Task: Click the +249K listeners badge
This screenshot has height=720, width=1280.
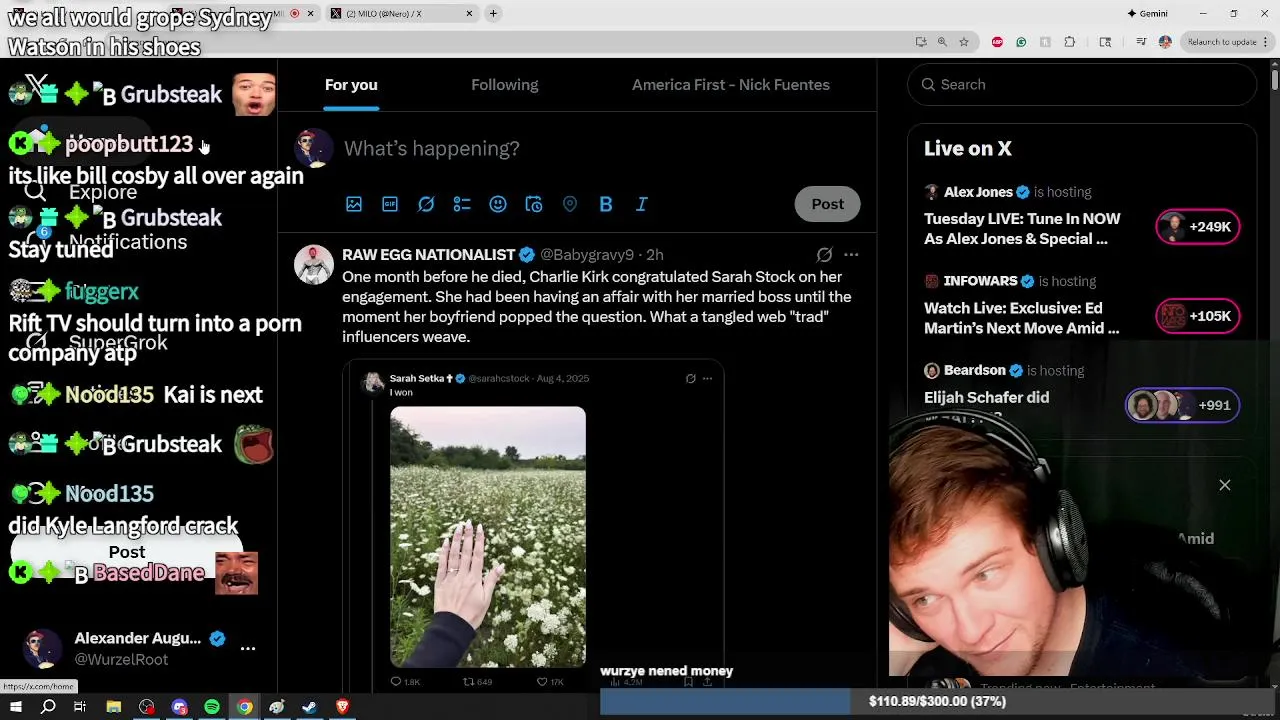Action: pyautogui.click(x=1198, y=227)
